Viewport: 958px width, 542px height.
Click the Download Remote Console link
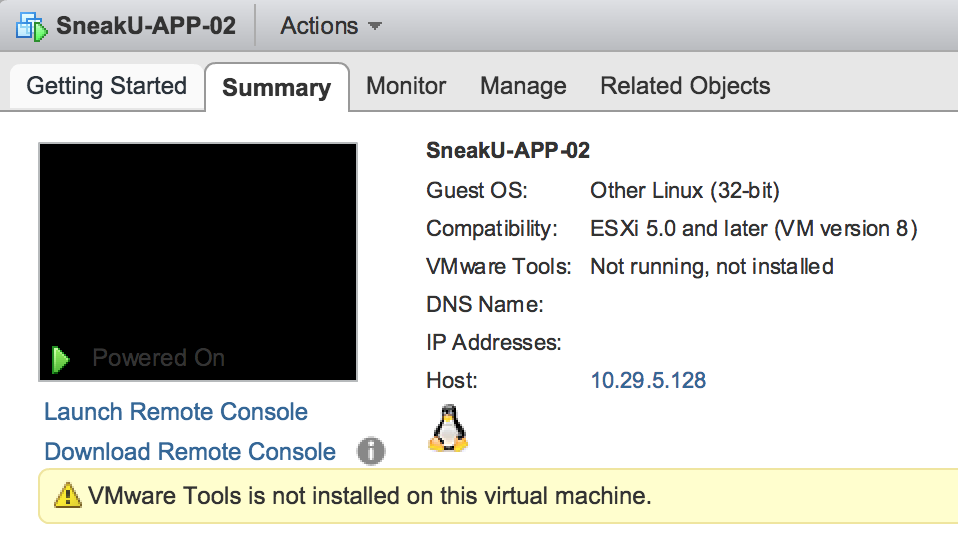pos(190,452)
